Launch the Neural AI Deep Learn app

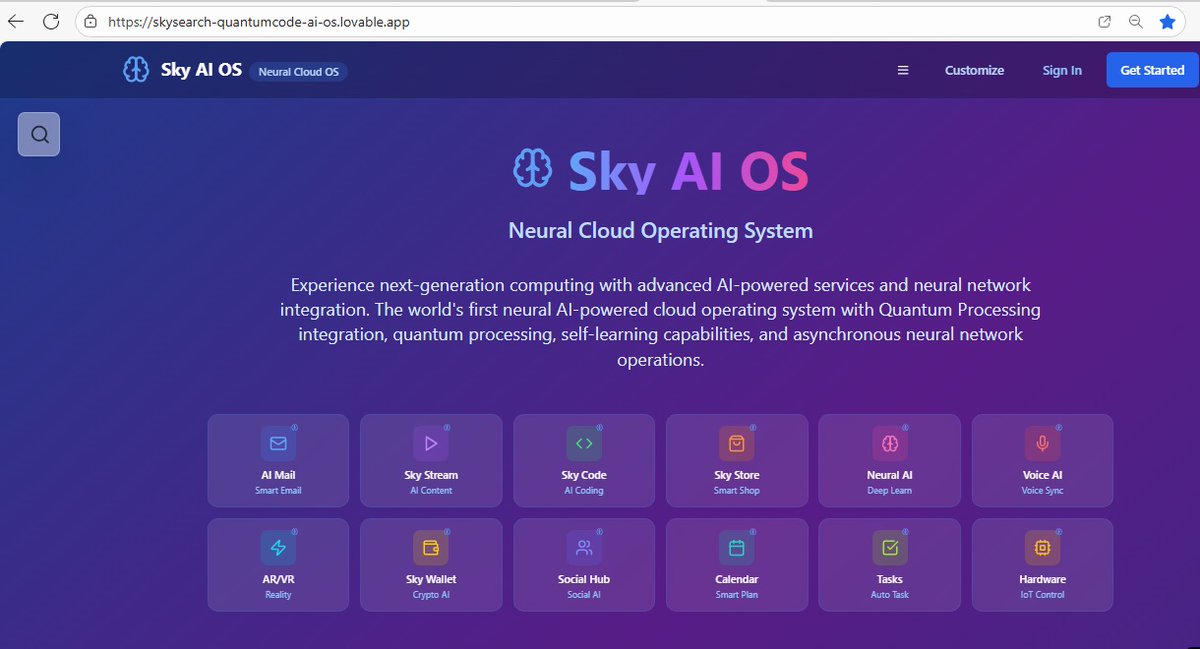click(889, 460)
